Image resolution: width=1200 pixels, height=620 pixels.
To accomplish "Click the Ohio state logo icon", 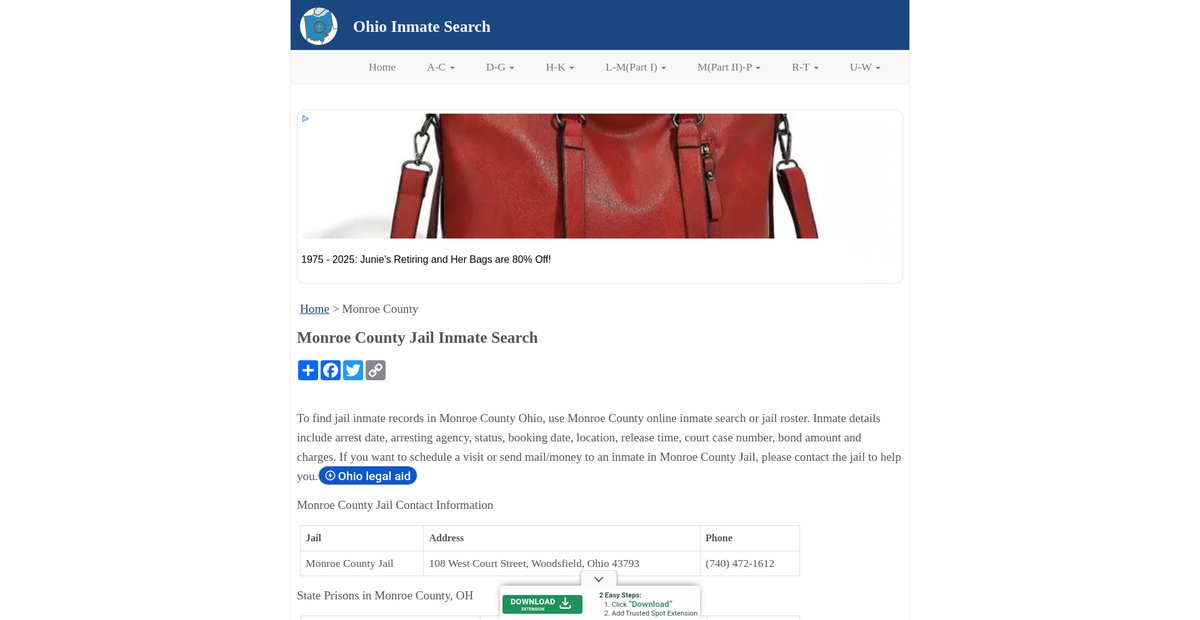I will (319, 26).
